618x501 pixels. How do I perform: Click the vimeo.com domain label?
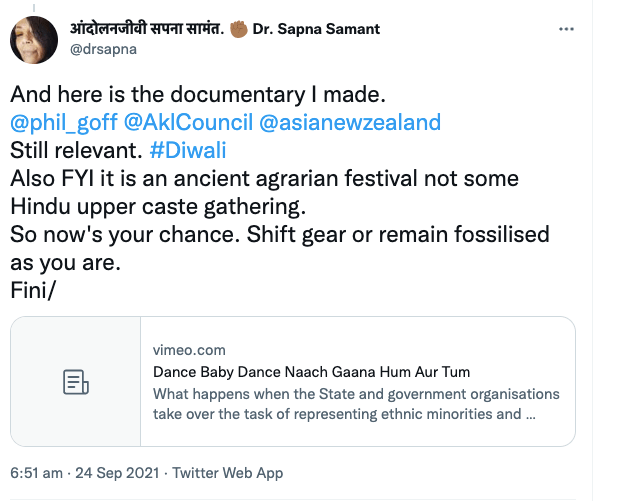[189, 350]
